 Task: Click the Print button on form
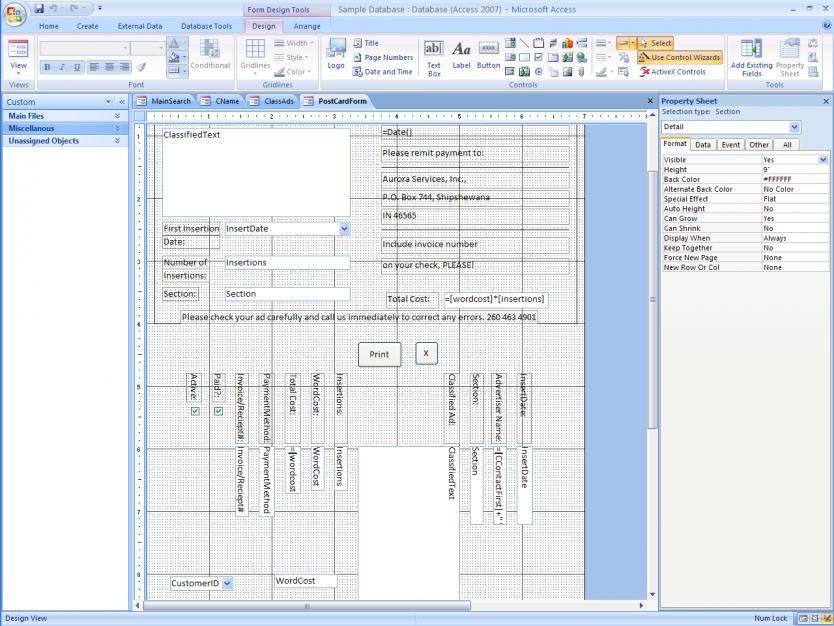[379, 354]
